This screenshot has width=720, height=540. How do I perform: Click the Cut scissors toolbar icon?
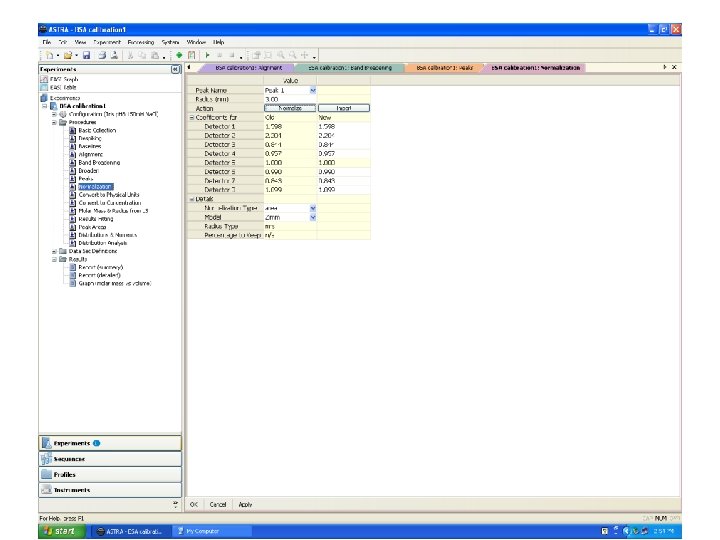pos(130,56)
